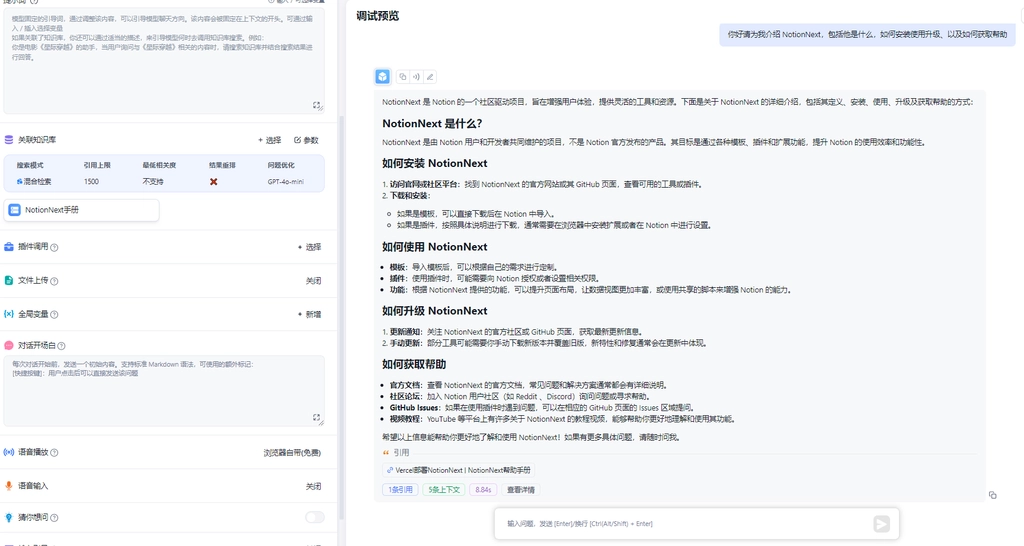Click the 5条上下文 tag
The image size is (1024, 546).
pos(444,490)
